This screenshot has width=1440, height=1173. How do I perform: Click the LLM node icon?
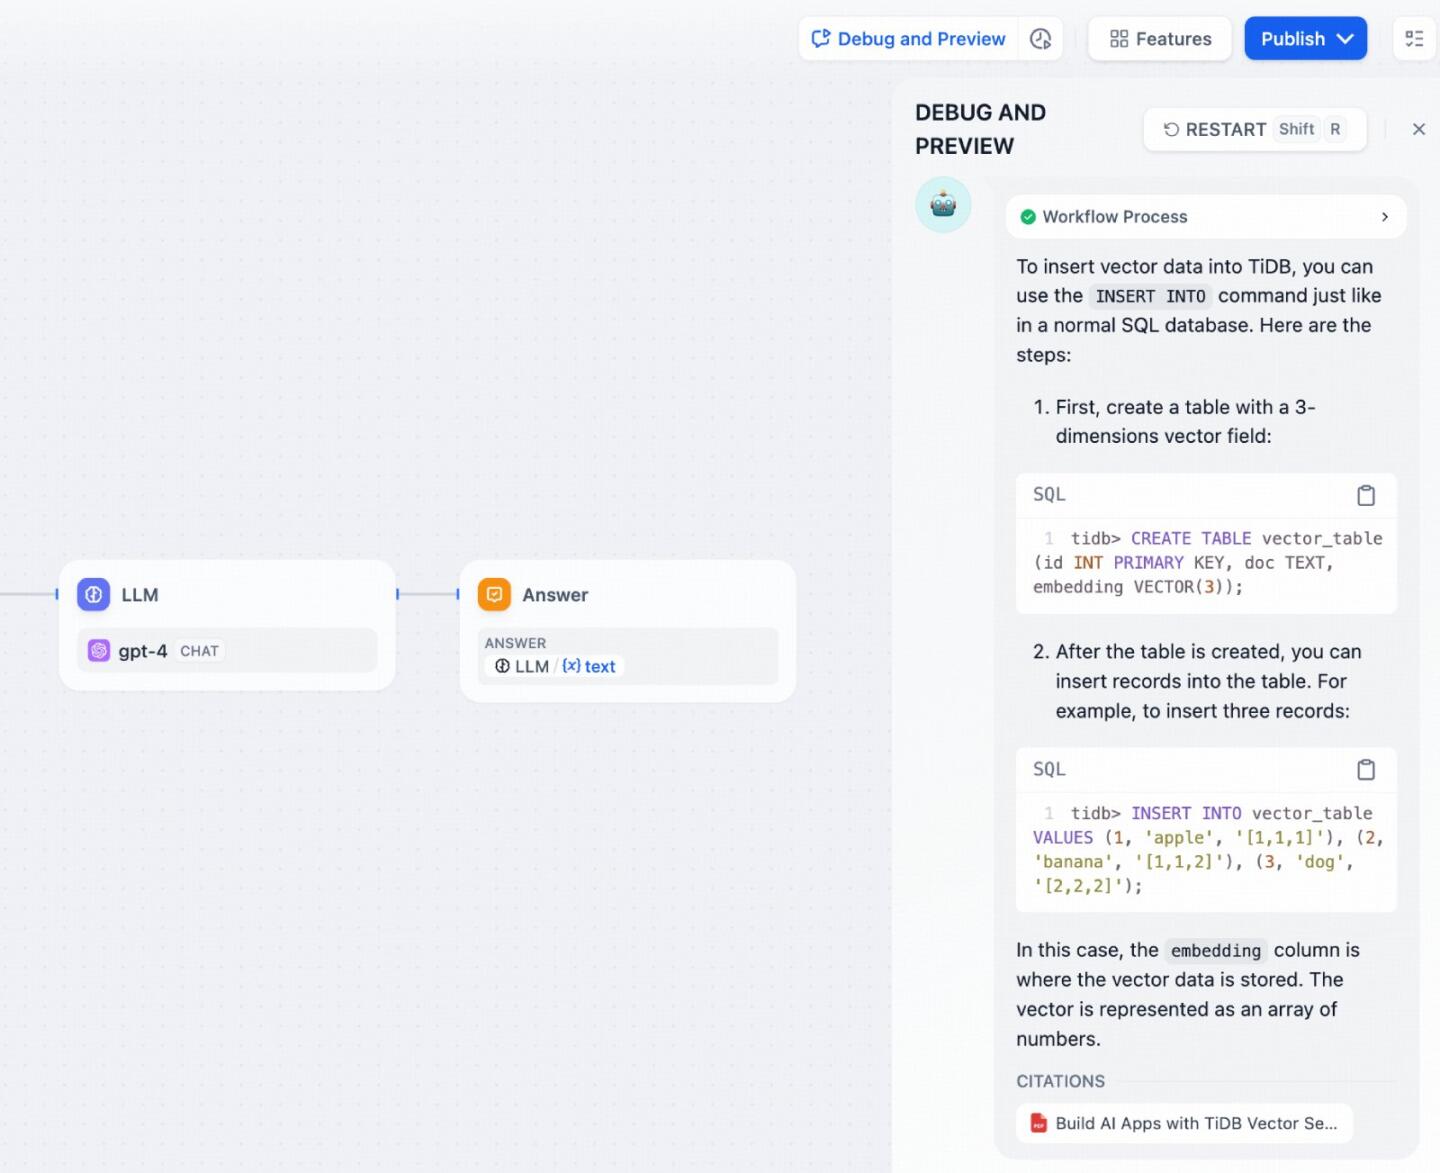[x=94, y=594]
